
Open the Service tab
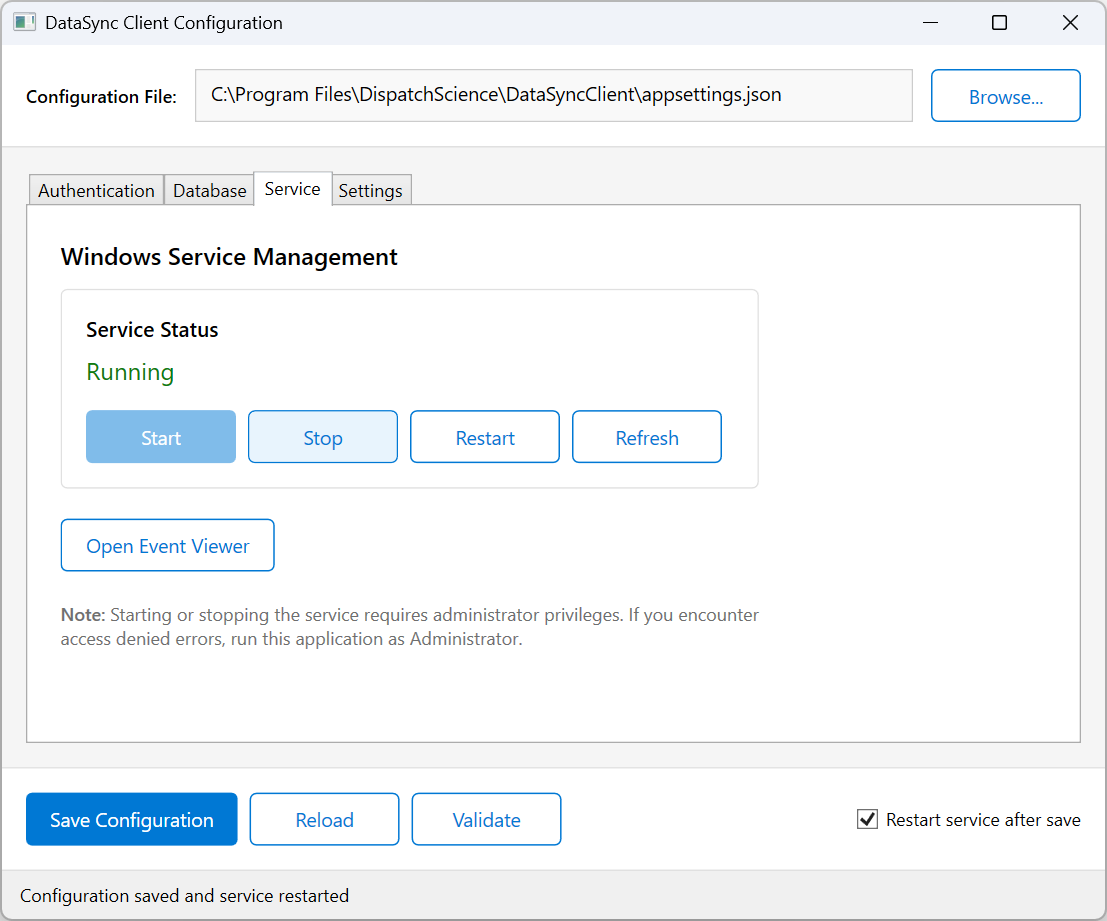(292, 188)
